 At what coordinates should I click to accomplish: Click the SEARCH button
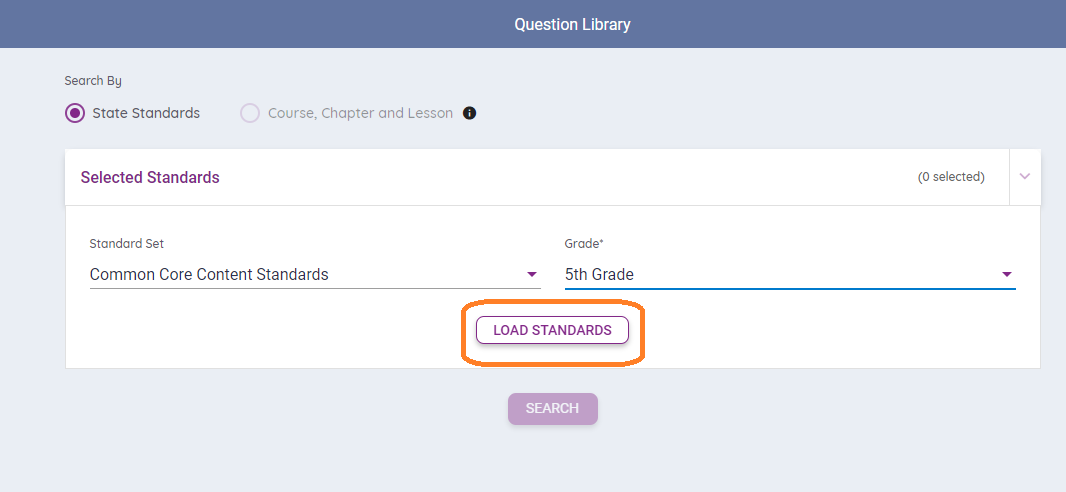coord(552,409)
